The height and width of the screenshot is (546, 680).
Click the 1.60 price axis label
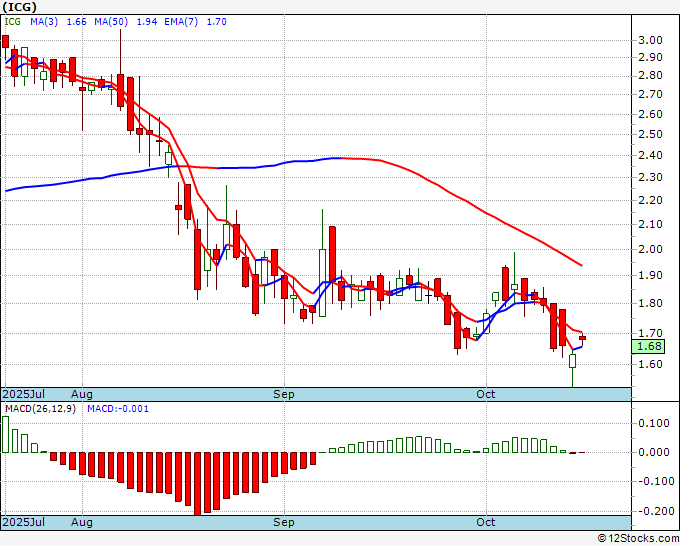tap(651, 364)
